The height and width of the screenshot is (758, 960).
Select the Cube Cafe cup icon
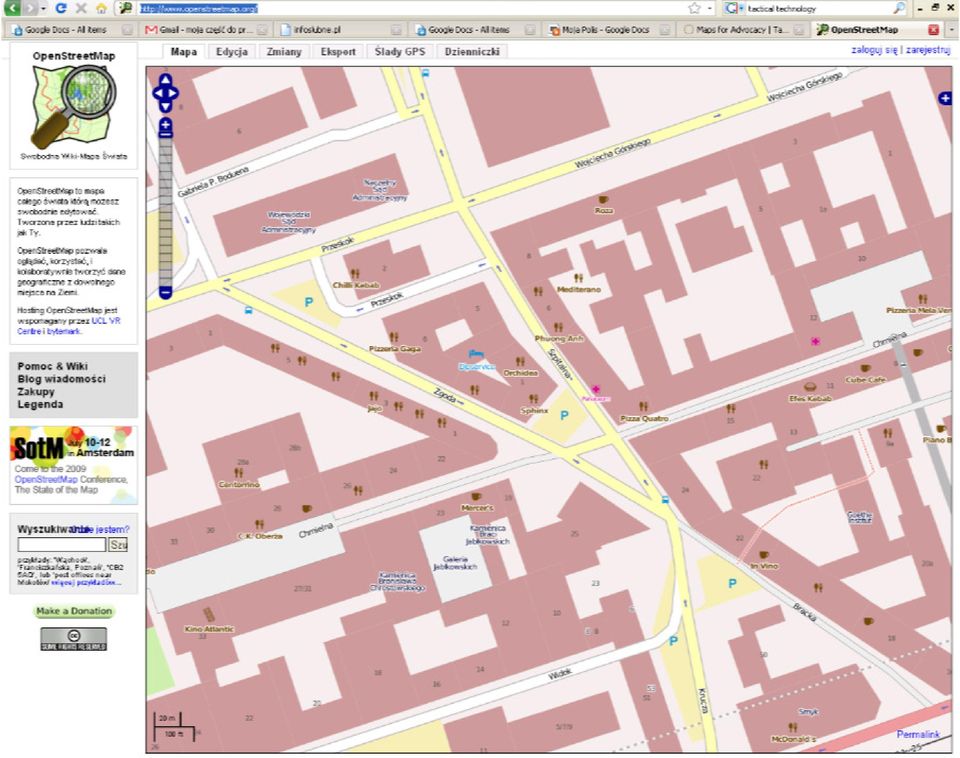865,369
